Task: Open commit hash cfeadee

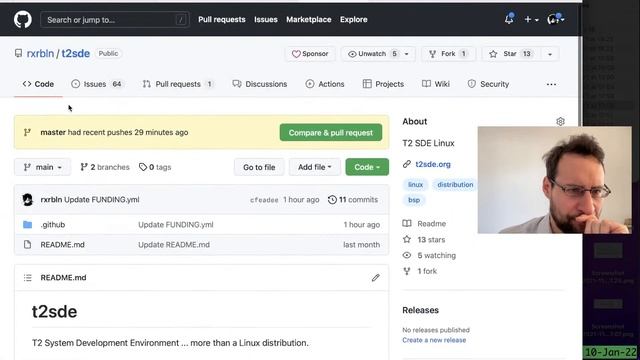Action: [x=264, y=200]
